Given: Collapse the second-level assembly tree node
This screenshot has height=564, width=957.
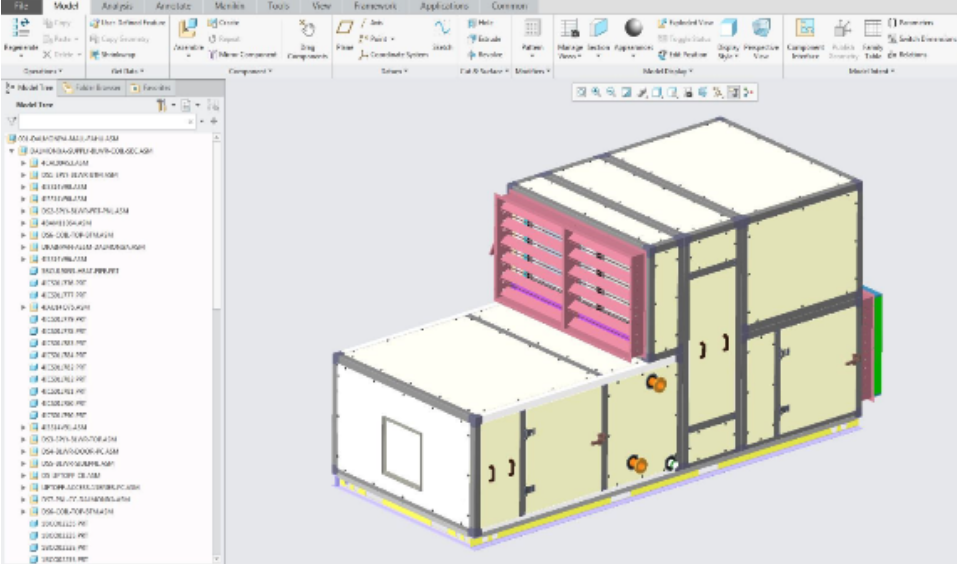Looking at the screenshot, I should click(10, 149).
